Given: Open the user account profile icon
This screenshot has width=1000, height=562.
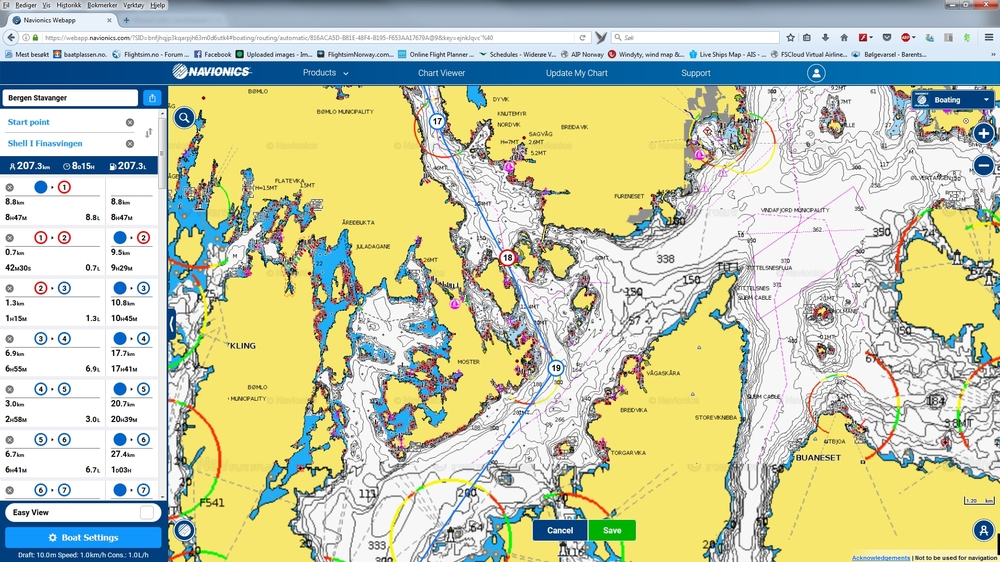Looking at the screenshot, I should (816, 73).
